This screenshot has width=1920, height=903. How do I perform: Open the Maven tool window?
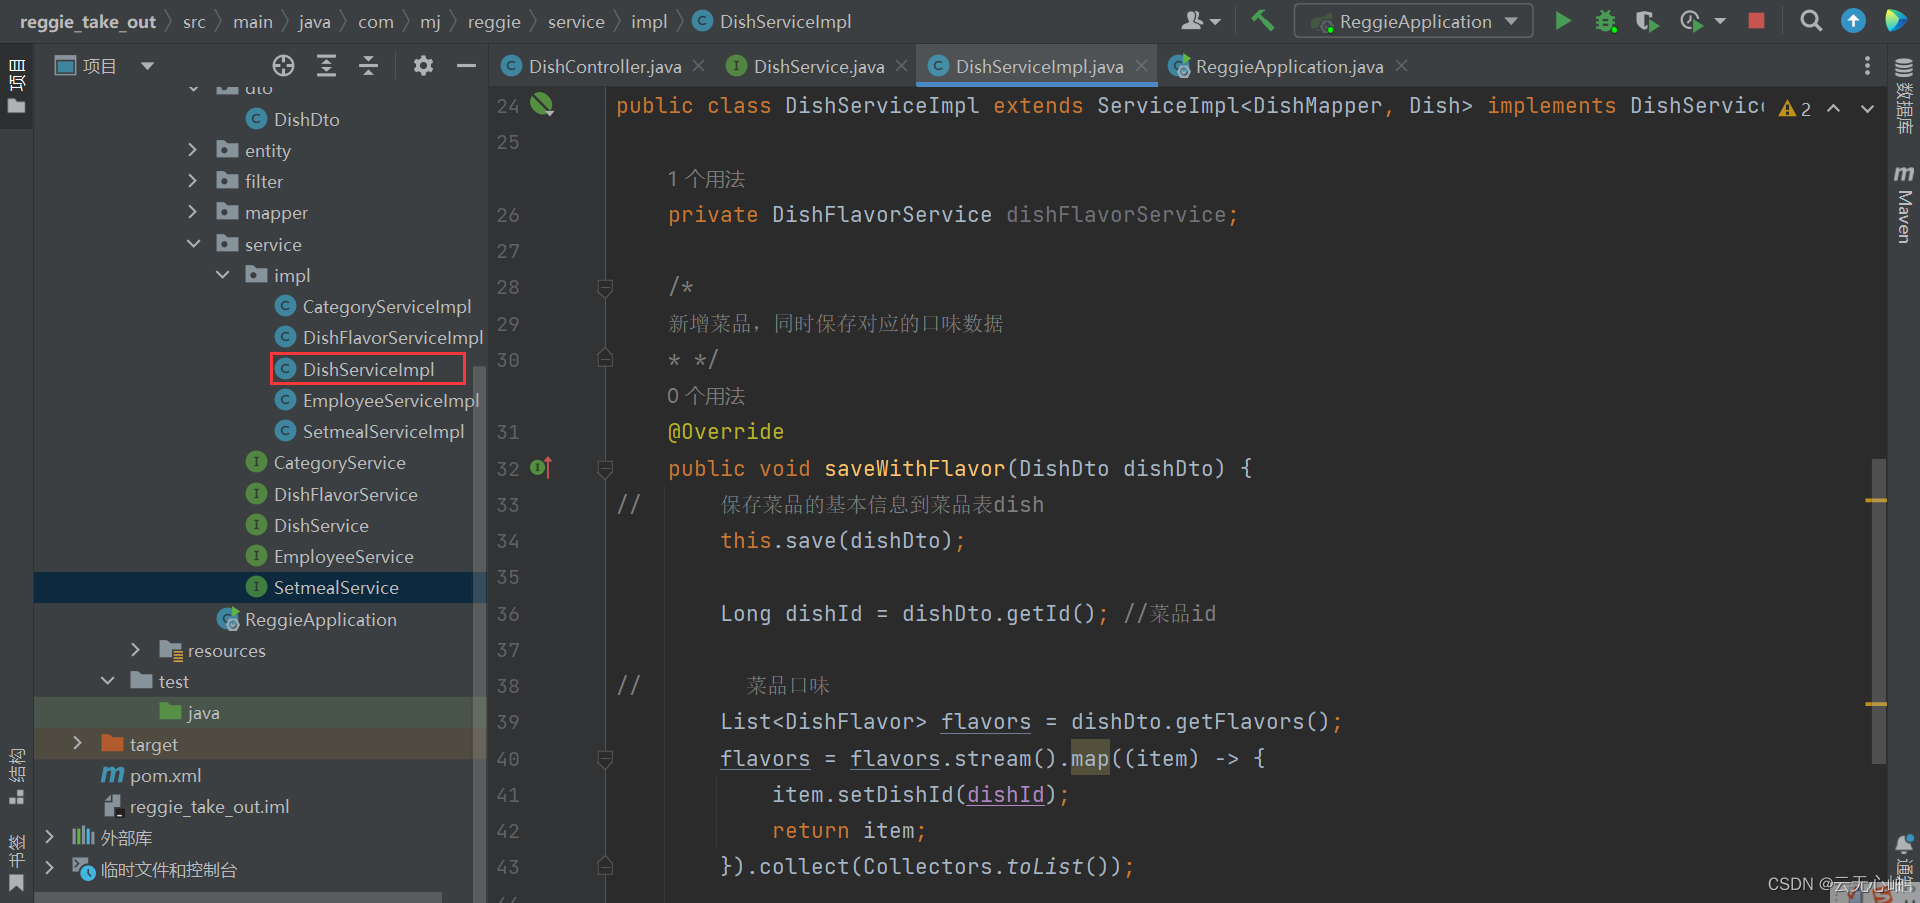click(1903, 205)
